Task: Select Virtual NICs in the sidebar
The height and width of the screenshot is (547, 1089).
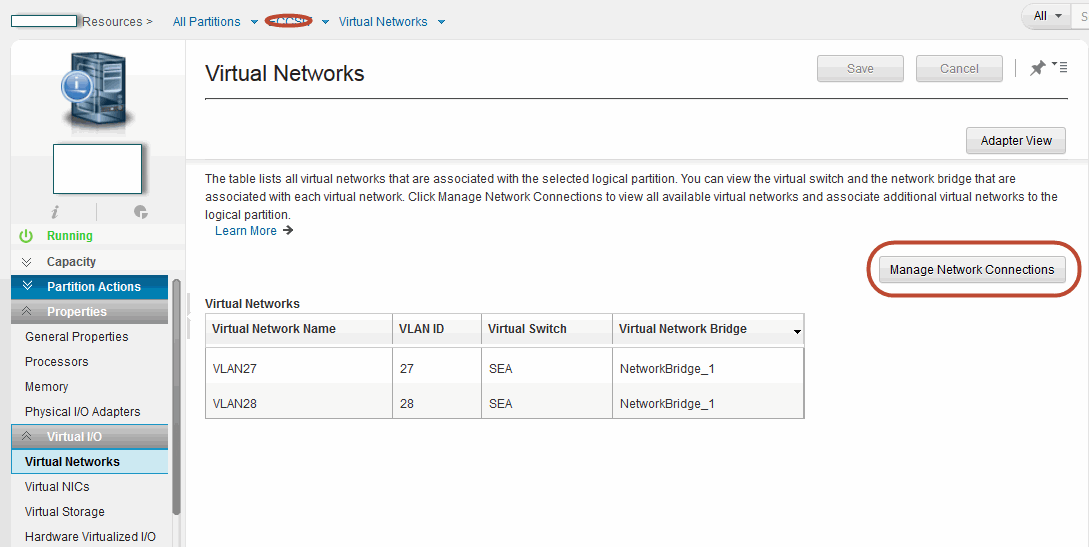Action: pos(57,487)
